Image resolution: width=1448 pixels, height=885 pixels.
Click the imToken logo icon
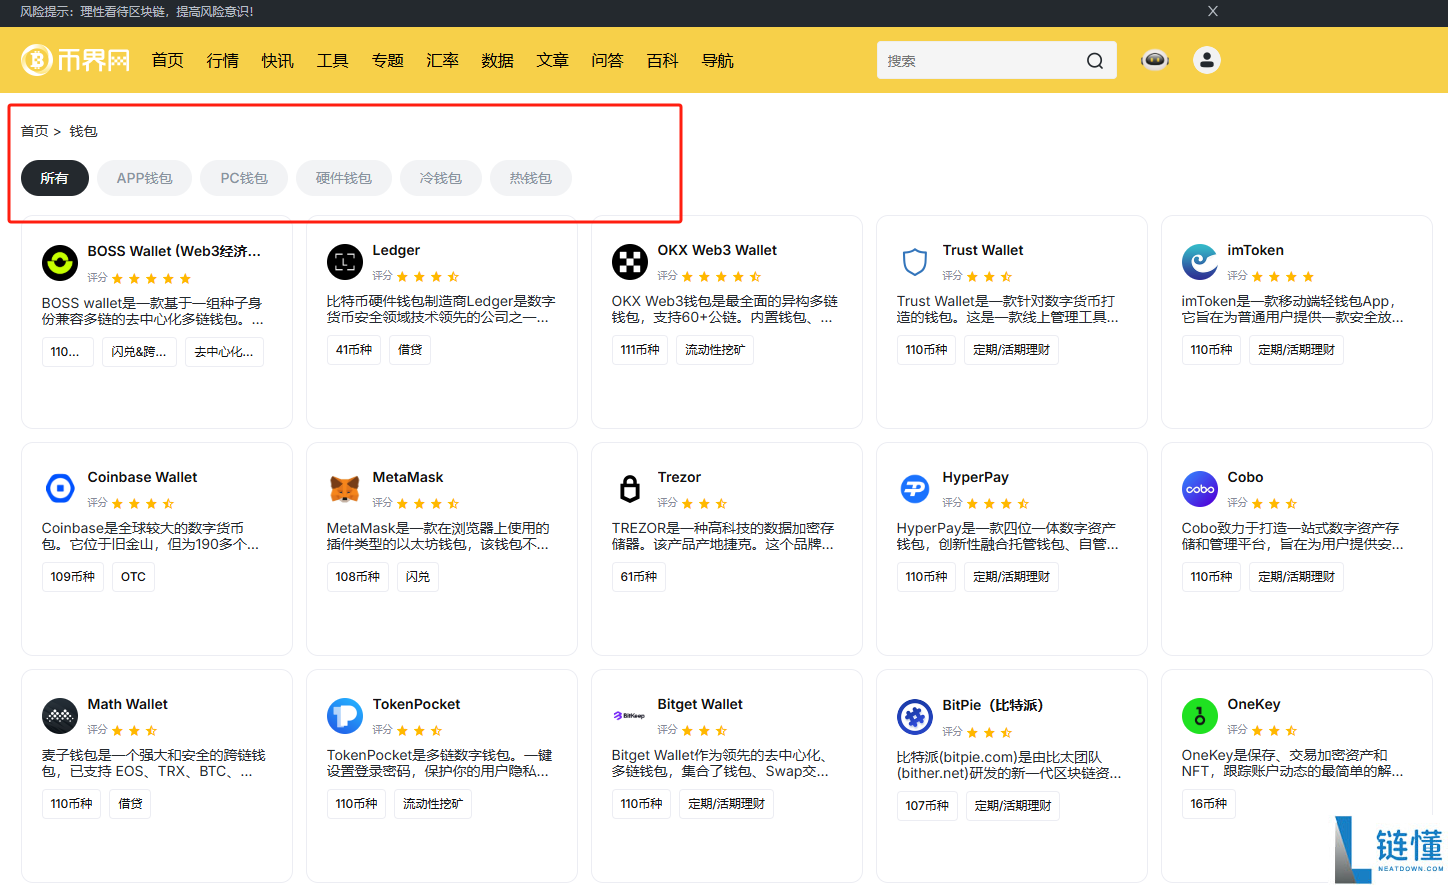(x=1200, y=262)
